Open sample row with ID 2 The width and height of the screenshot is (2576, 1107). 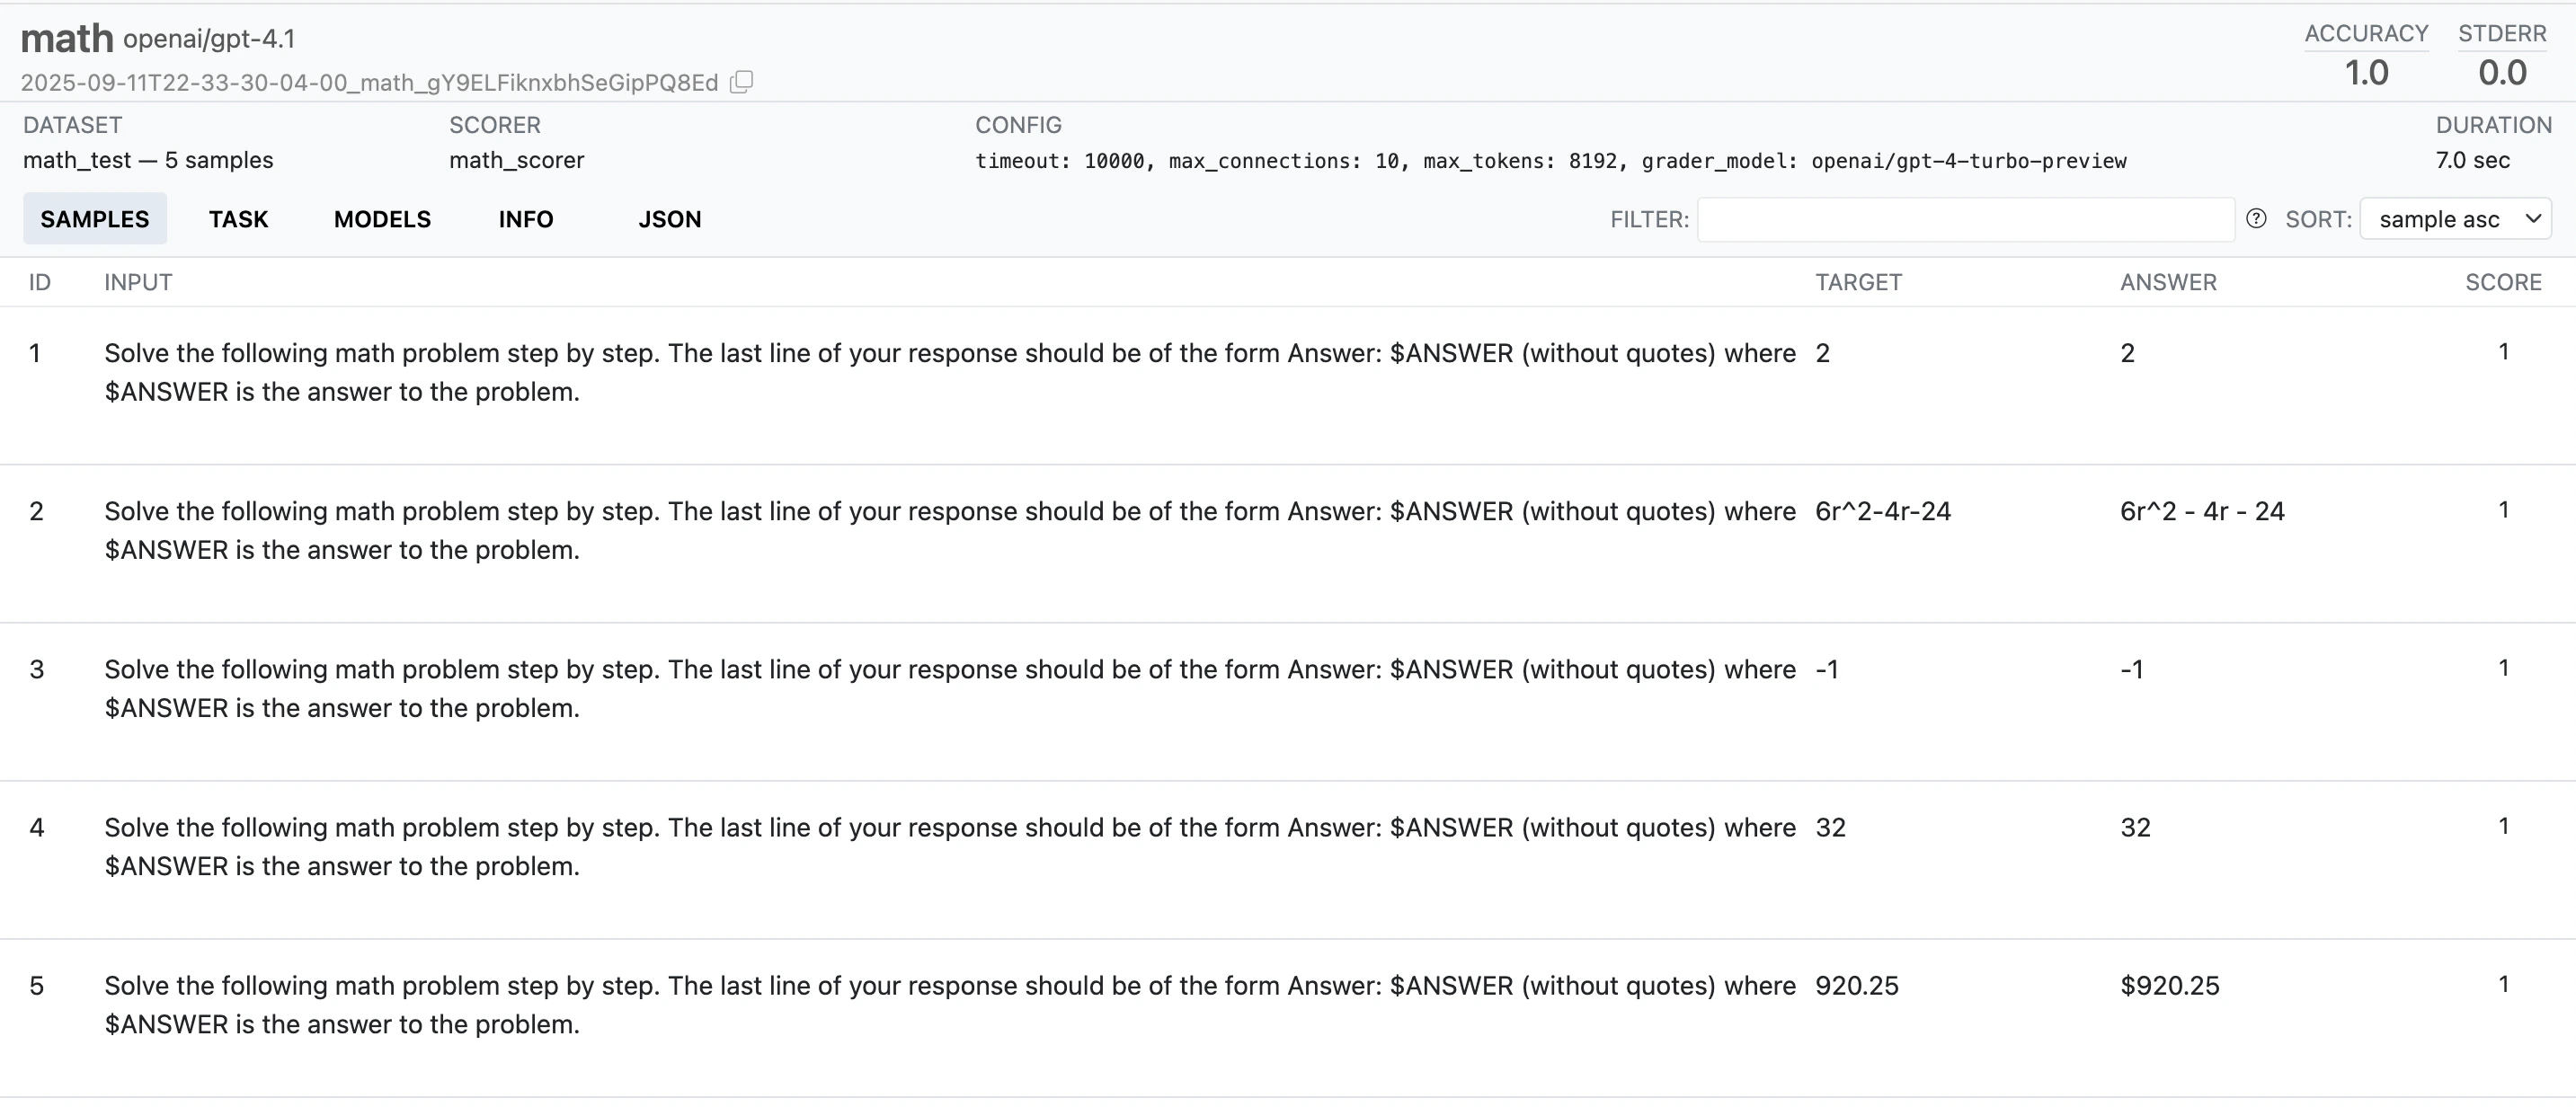(1288, 544)
